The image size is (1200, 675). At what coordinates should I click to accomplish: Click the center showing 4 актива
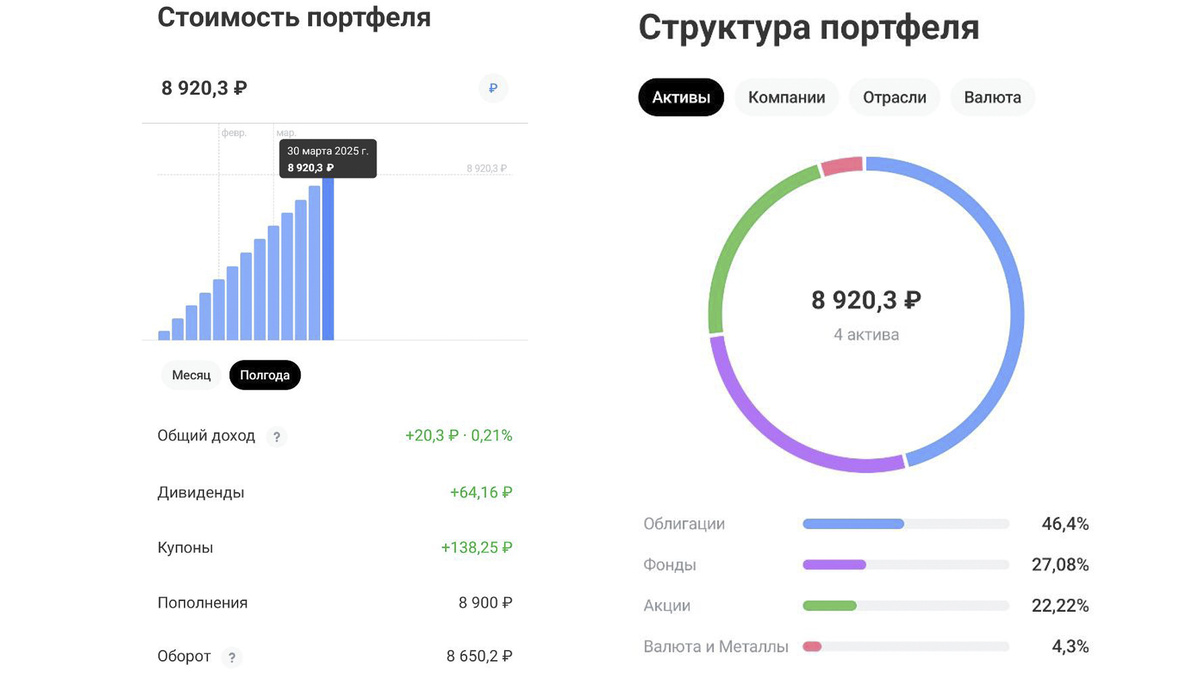tap(866, 336)
